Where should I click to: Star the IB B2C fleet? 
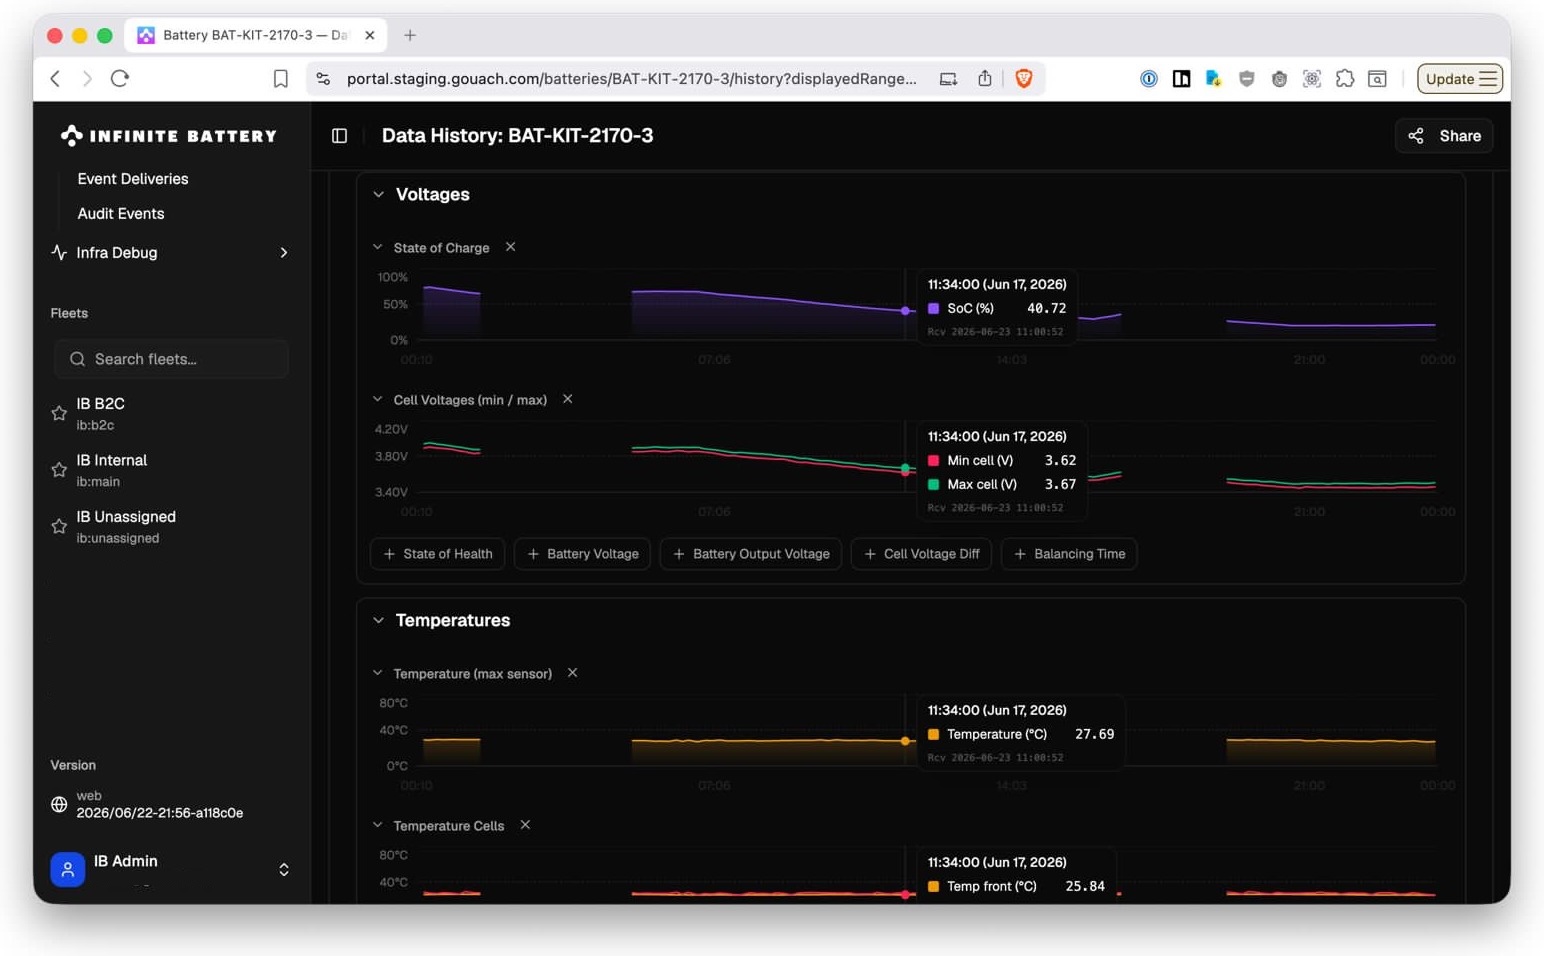(x=59, y=413)
